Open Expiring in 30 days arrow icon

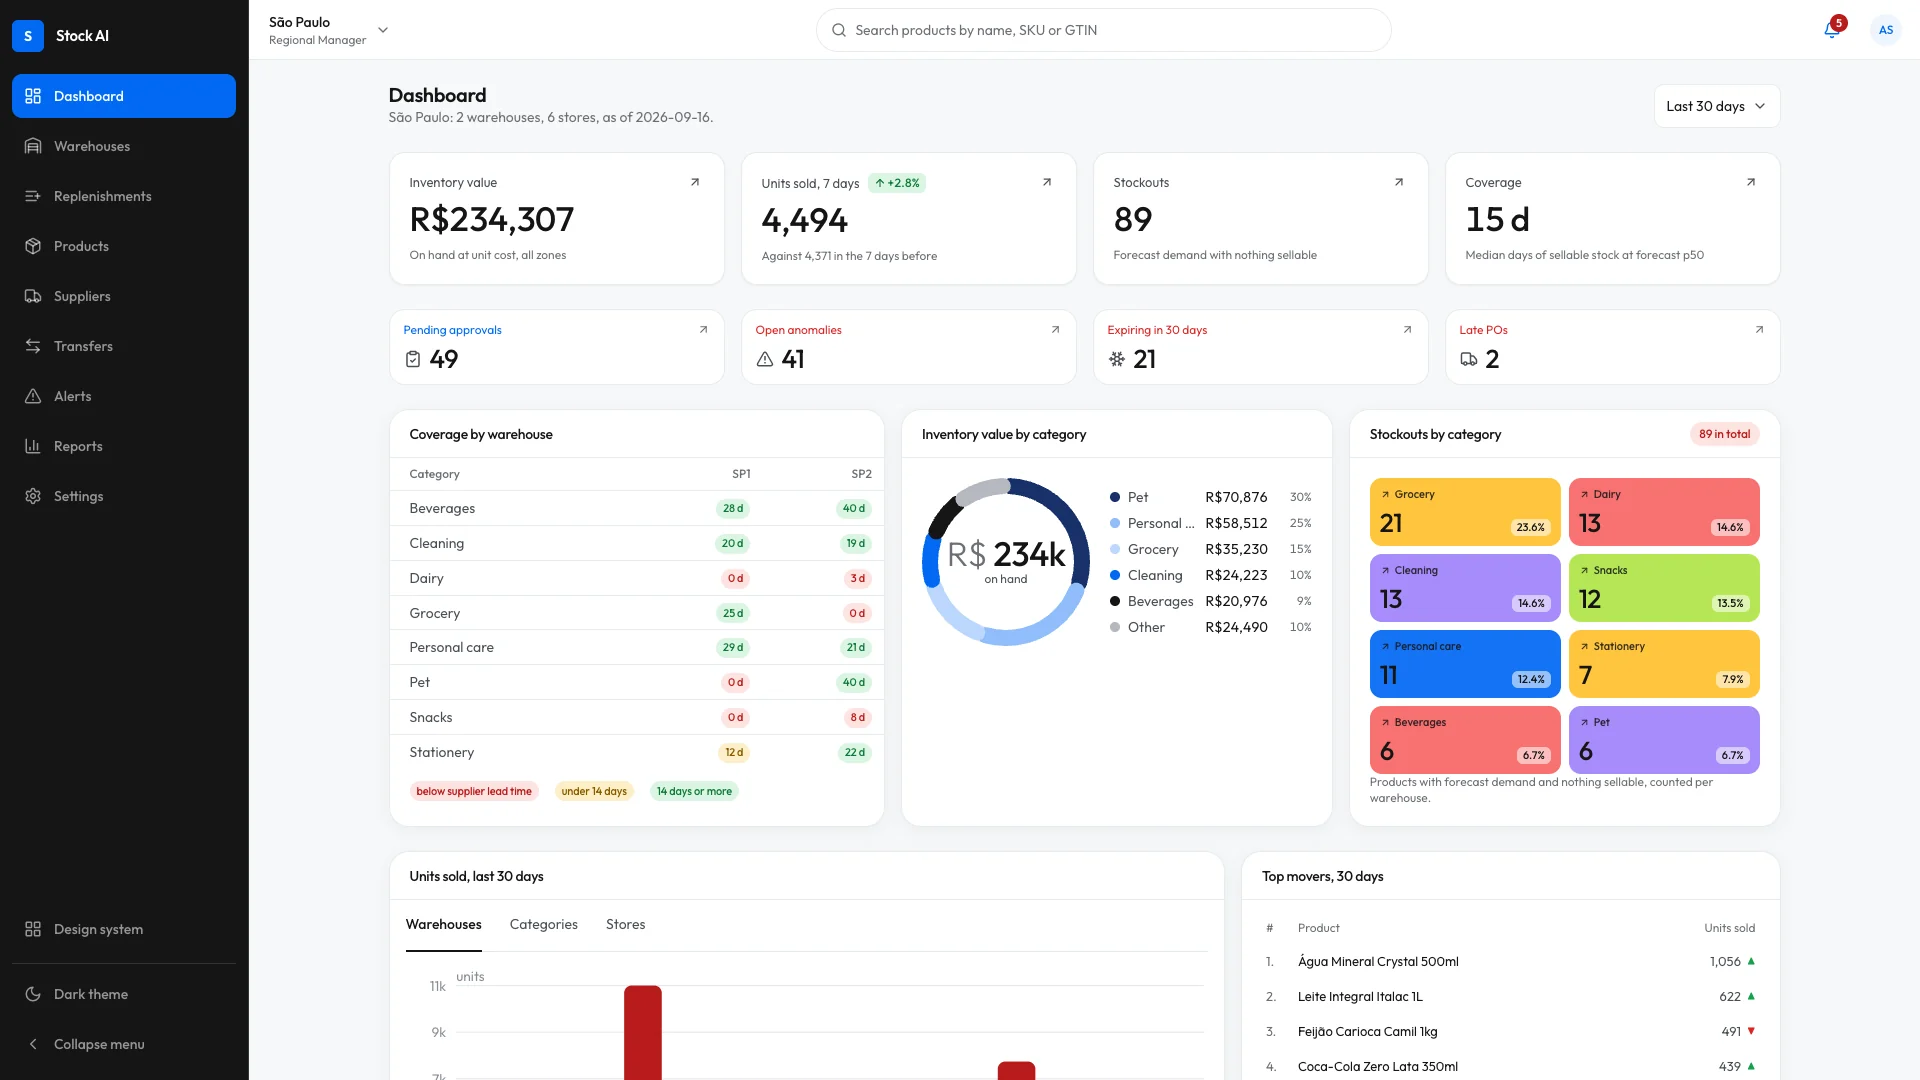1407,330
